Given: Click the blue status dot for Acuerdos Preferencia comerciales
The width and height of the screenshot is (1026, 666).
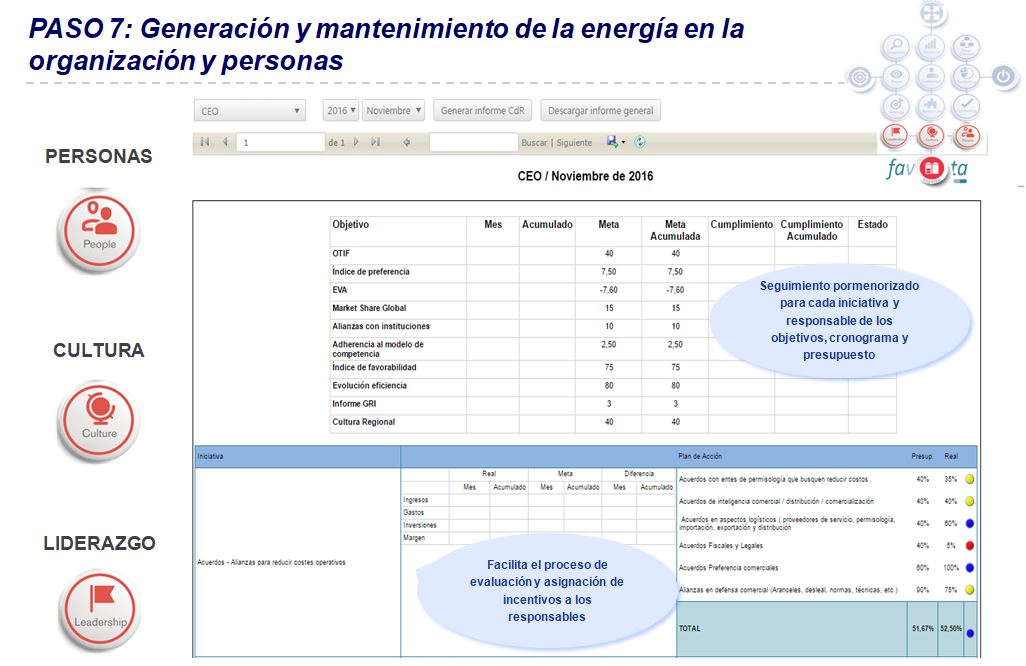Looking at the screenshot, I should pos(970,568).
